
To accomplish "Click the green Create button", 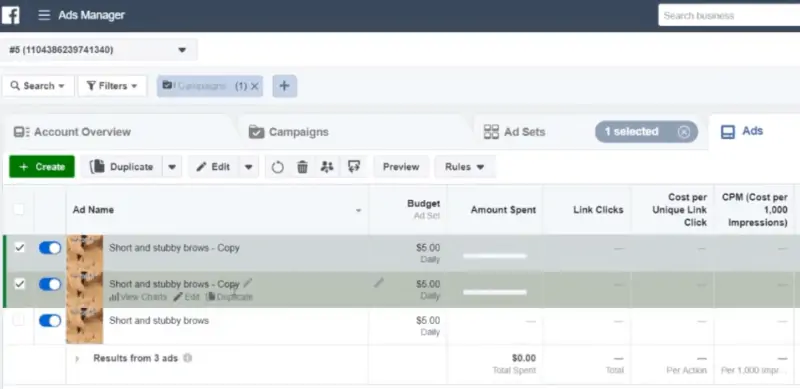I will coord(42,167).
